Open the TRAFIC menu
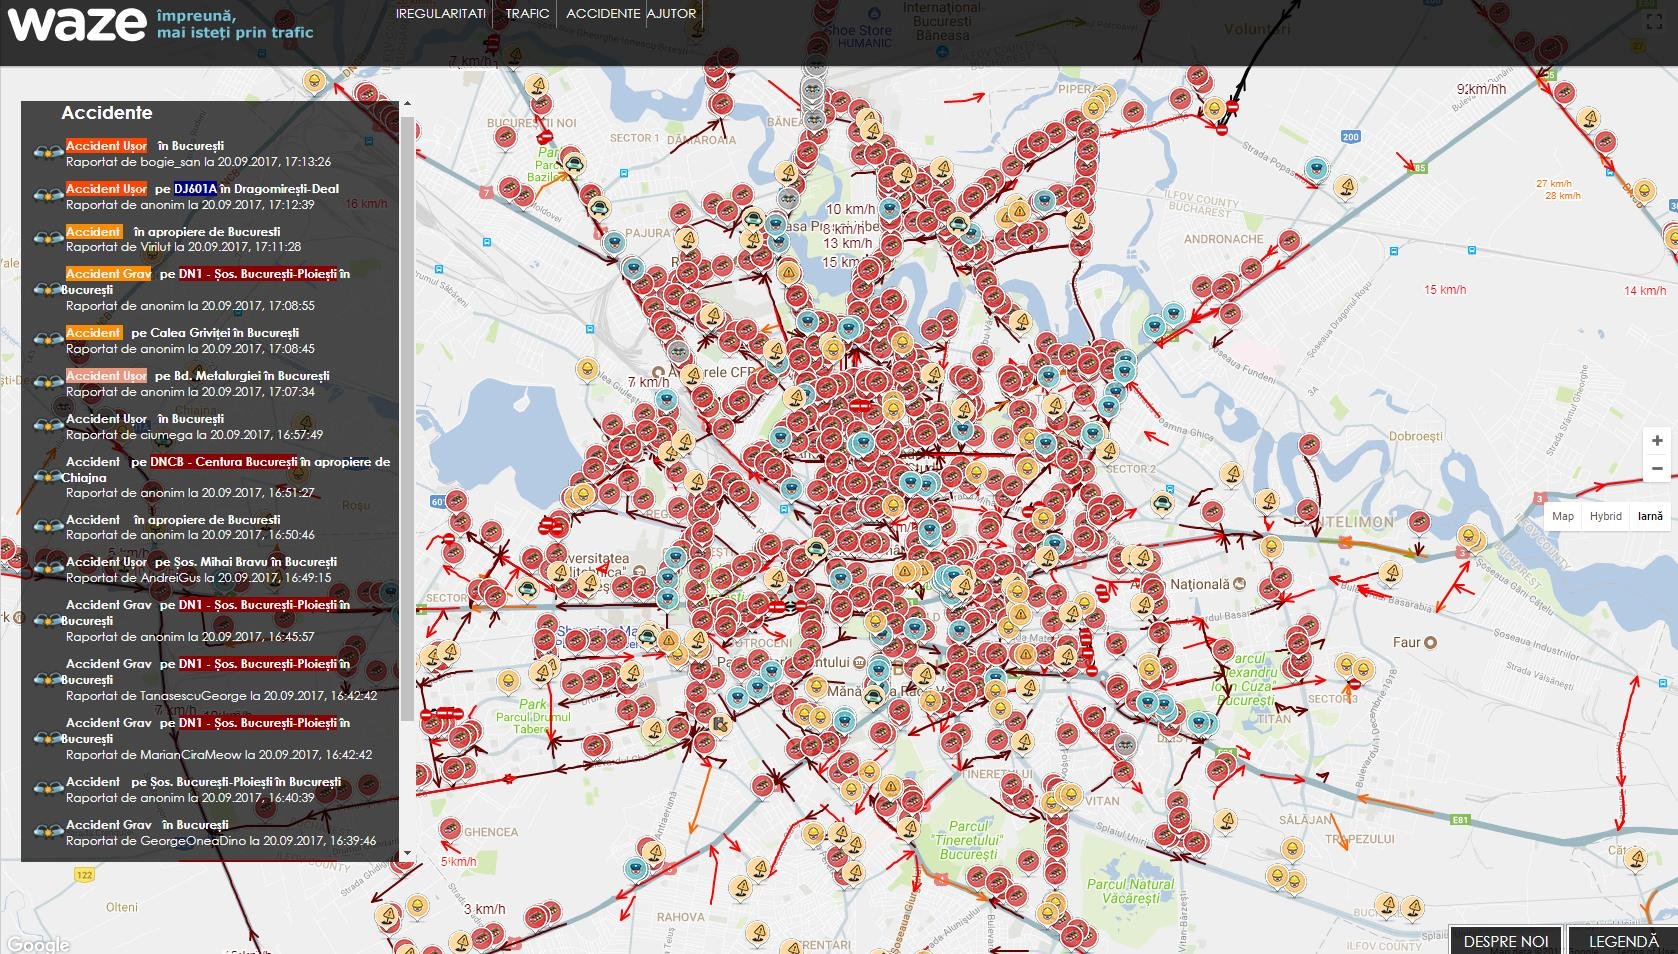Screen dimensions: 1678x954 (x=527, y=13)
